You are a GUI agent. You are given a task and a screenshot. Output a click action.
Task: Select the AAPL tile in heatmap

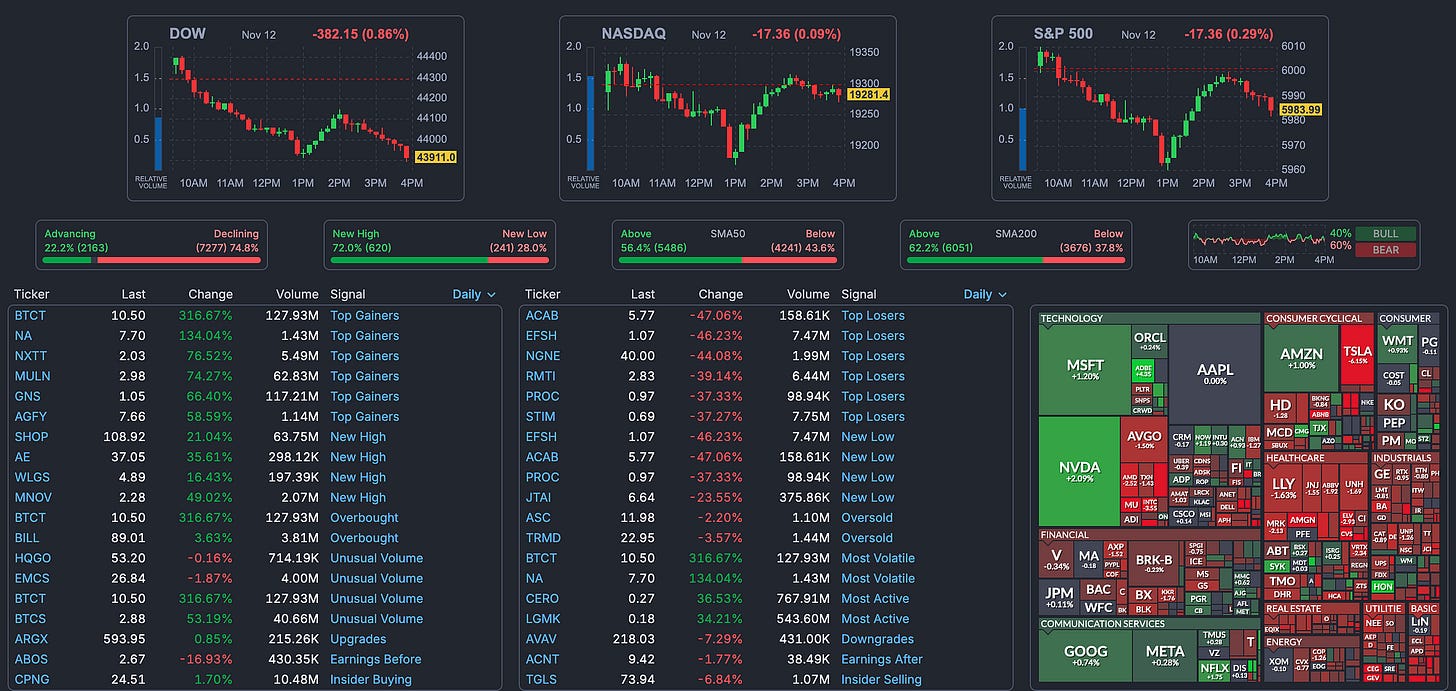click(x=1215, y=373)
